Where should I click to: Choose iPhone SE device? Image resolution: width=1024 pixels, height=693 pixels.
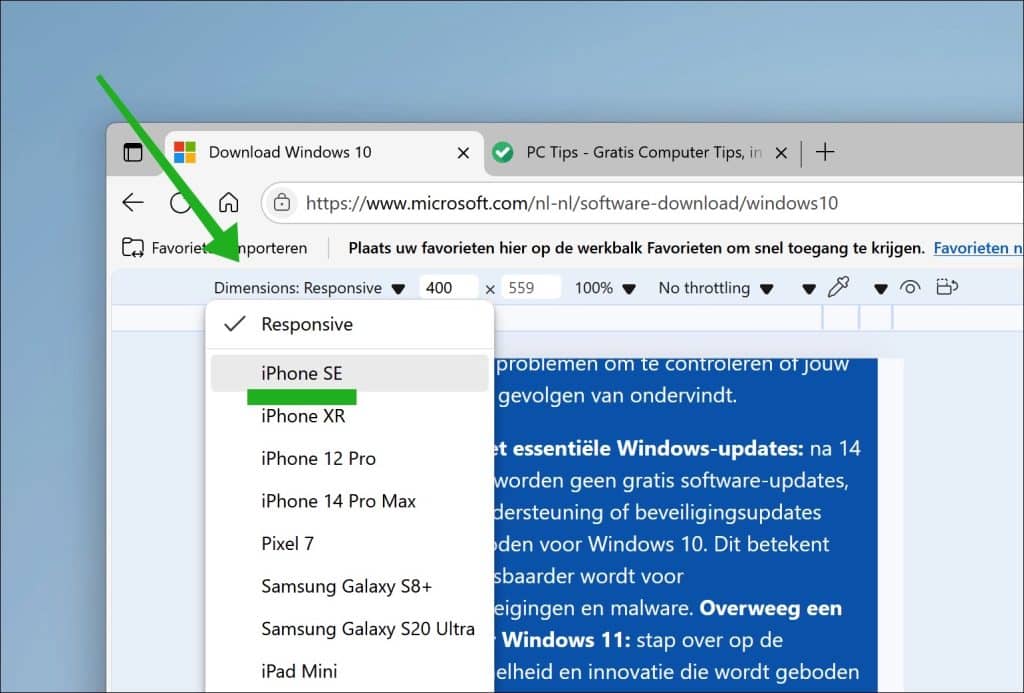[x=349, y=373]
